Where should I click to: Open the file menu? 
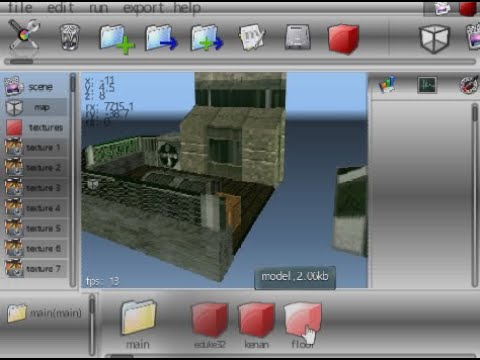pos(20,7)
